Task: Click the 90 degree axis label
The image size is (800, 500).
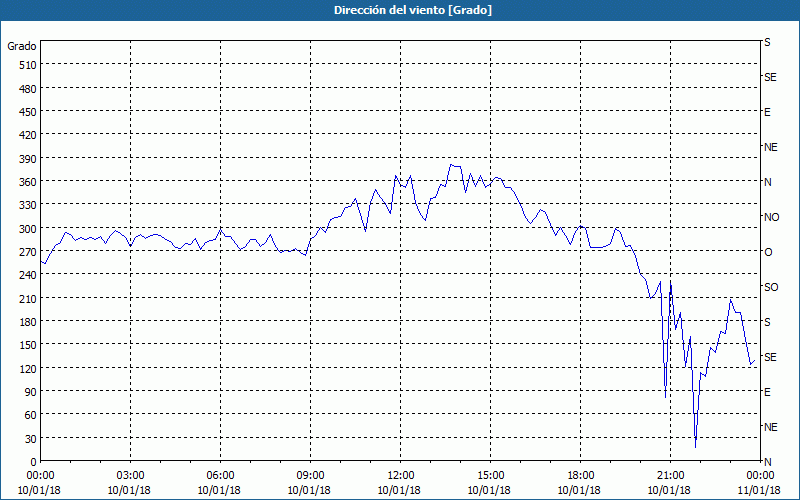Action: point(31,392)
